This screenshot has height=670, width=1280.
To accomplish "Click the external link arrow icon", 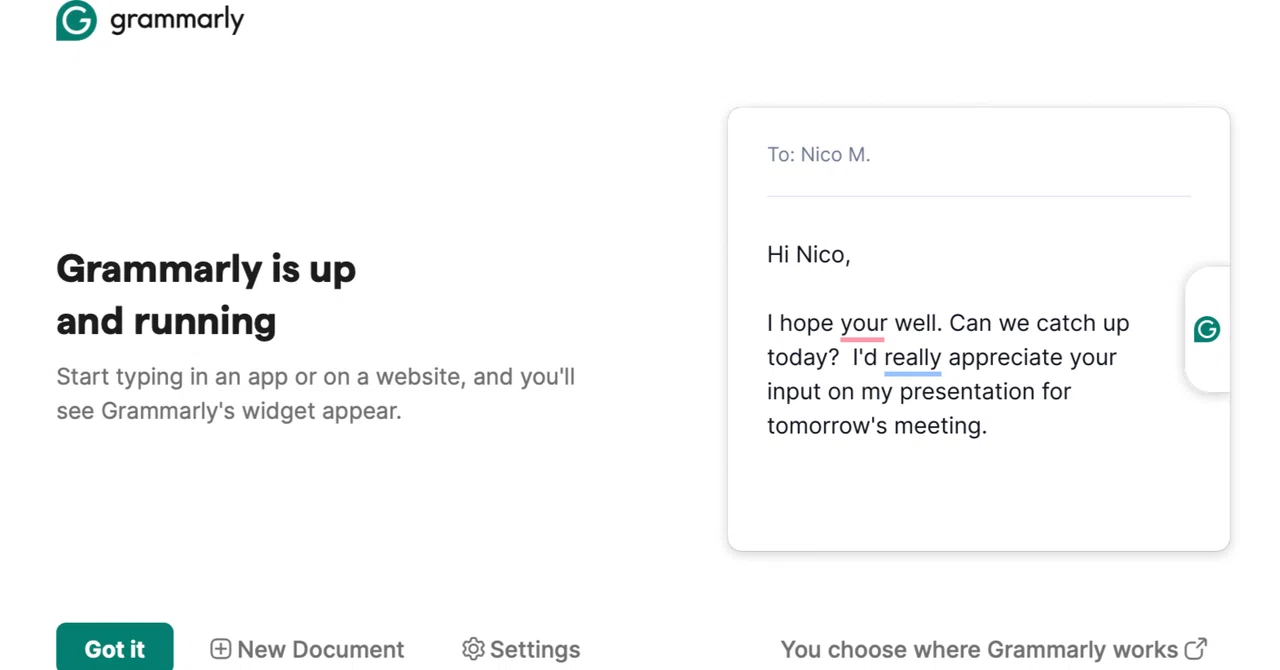I will click(x=1195, y=649).
